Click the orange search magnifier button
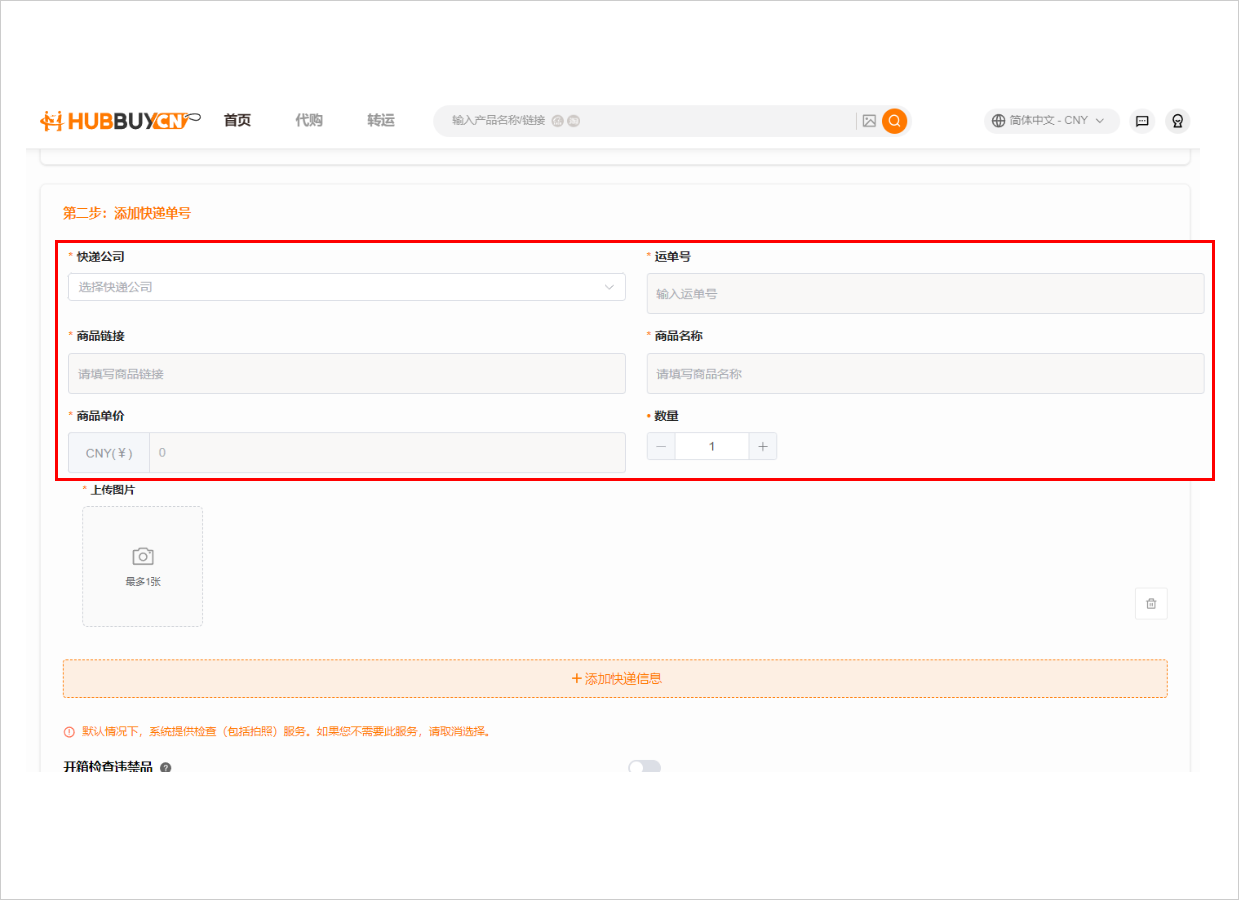1239x900 pixels. pyautogui.click(x=894, y=121)
